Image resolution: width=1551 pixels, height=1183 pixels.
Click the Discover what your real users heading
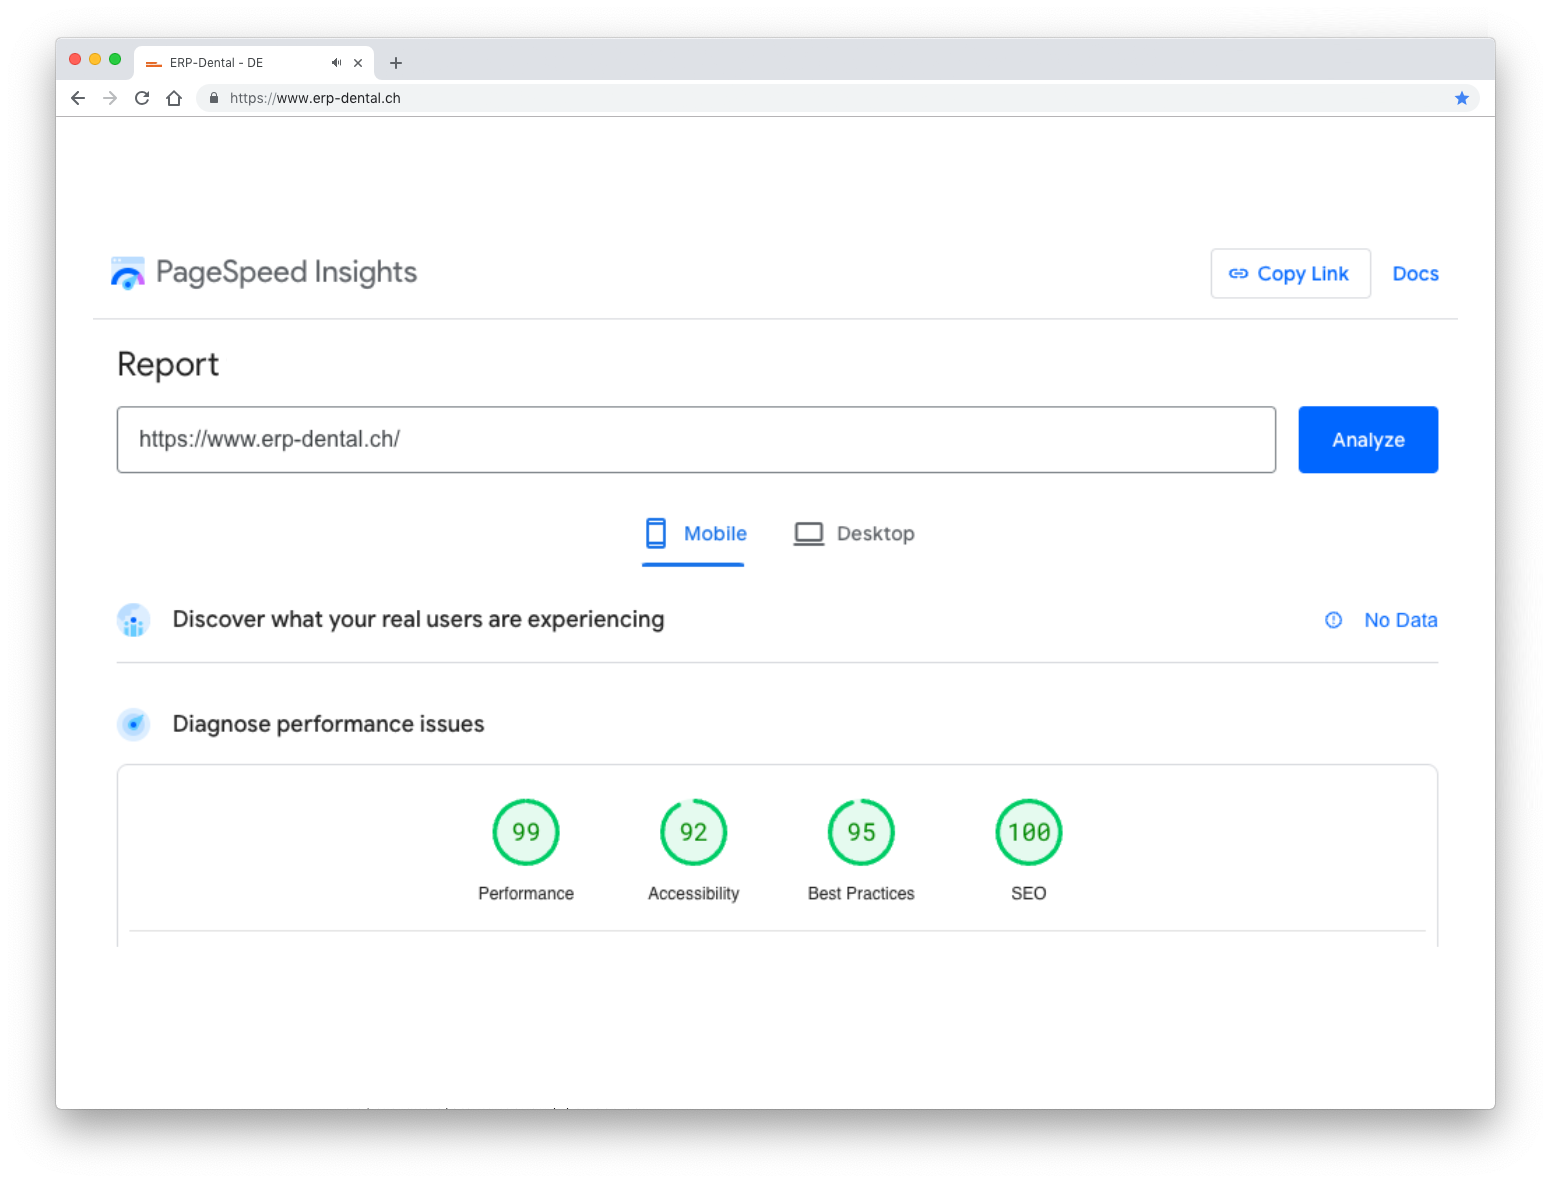(418, 620)
